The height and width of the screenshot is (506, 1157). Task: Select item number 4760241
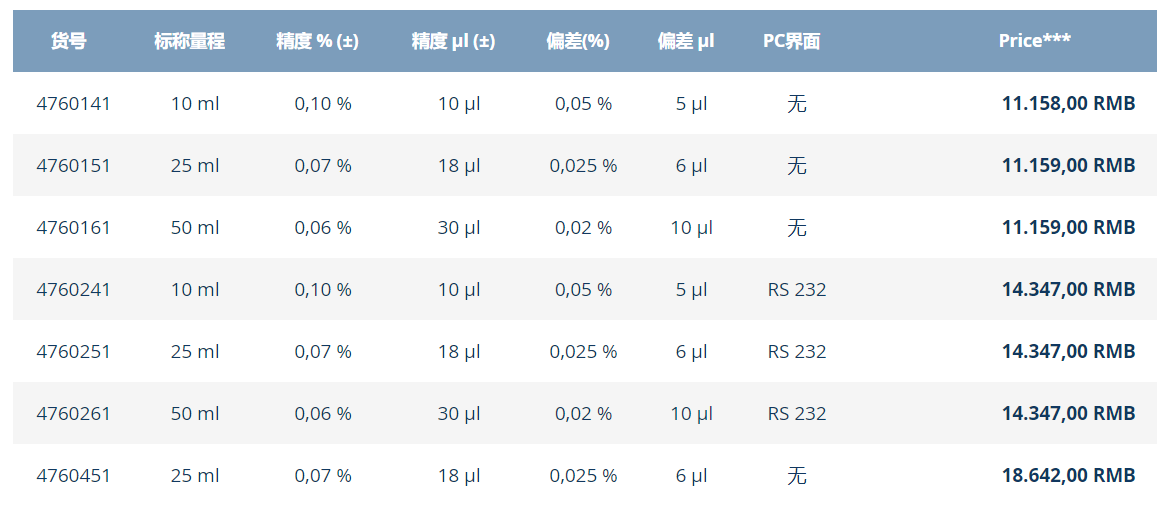coord(73,290)
